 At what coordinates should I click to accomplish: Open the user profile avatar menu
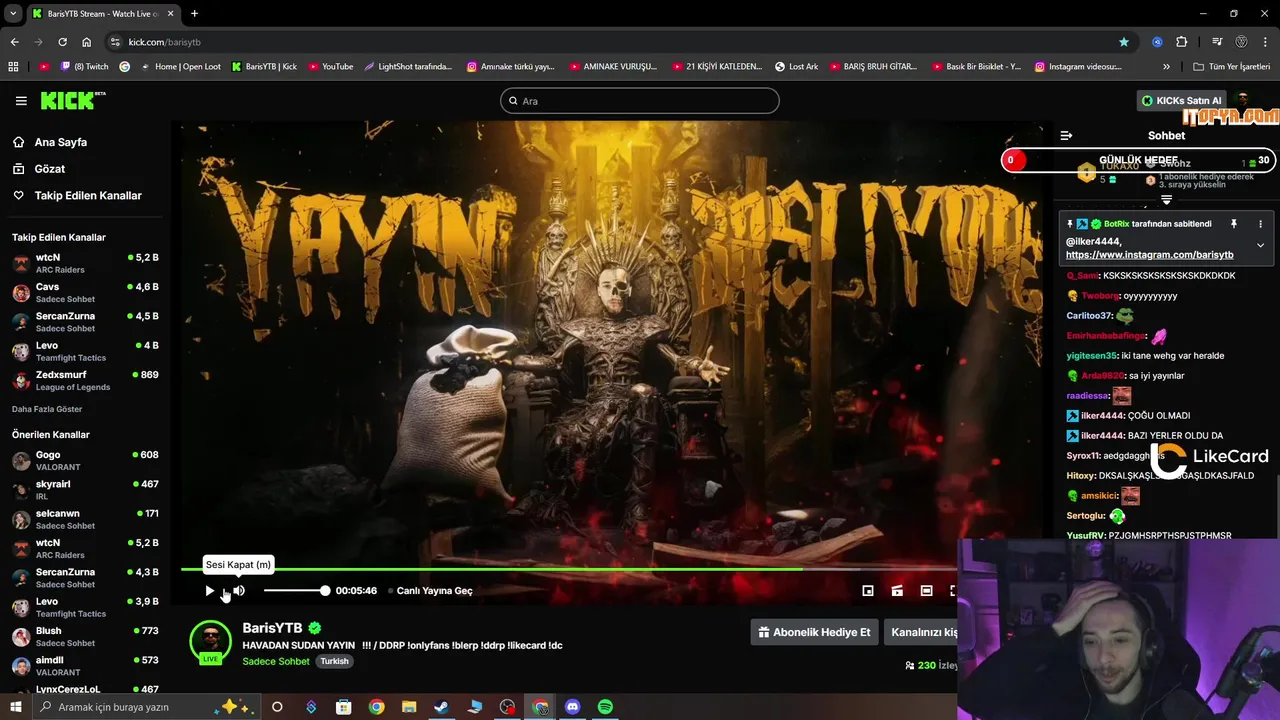pos(1244,100)
